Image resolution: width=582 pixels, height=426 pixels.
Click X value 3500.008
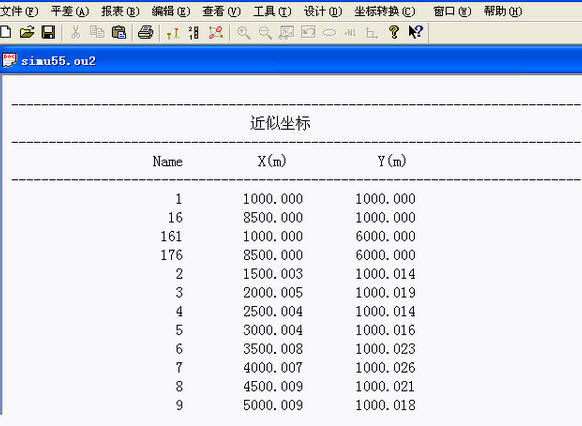273,349
